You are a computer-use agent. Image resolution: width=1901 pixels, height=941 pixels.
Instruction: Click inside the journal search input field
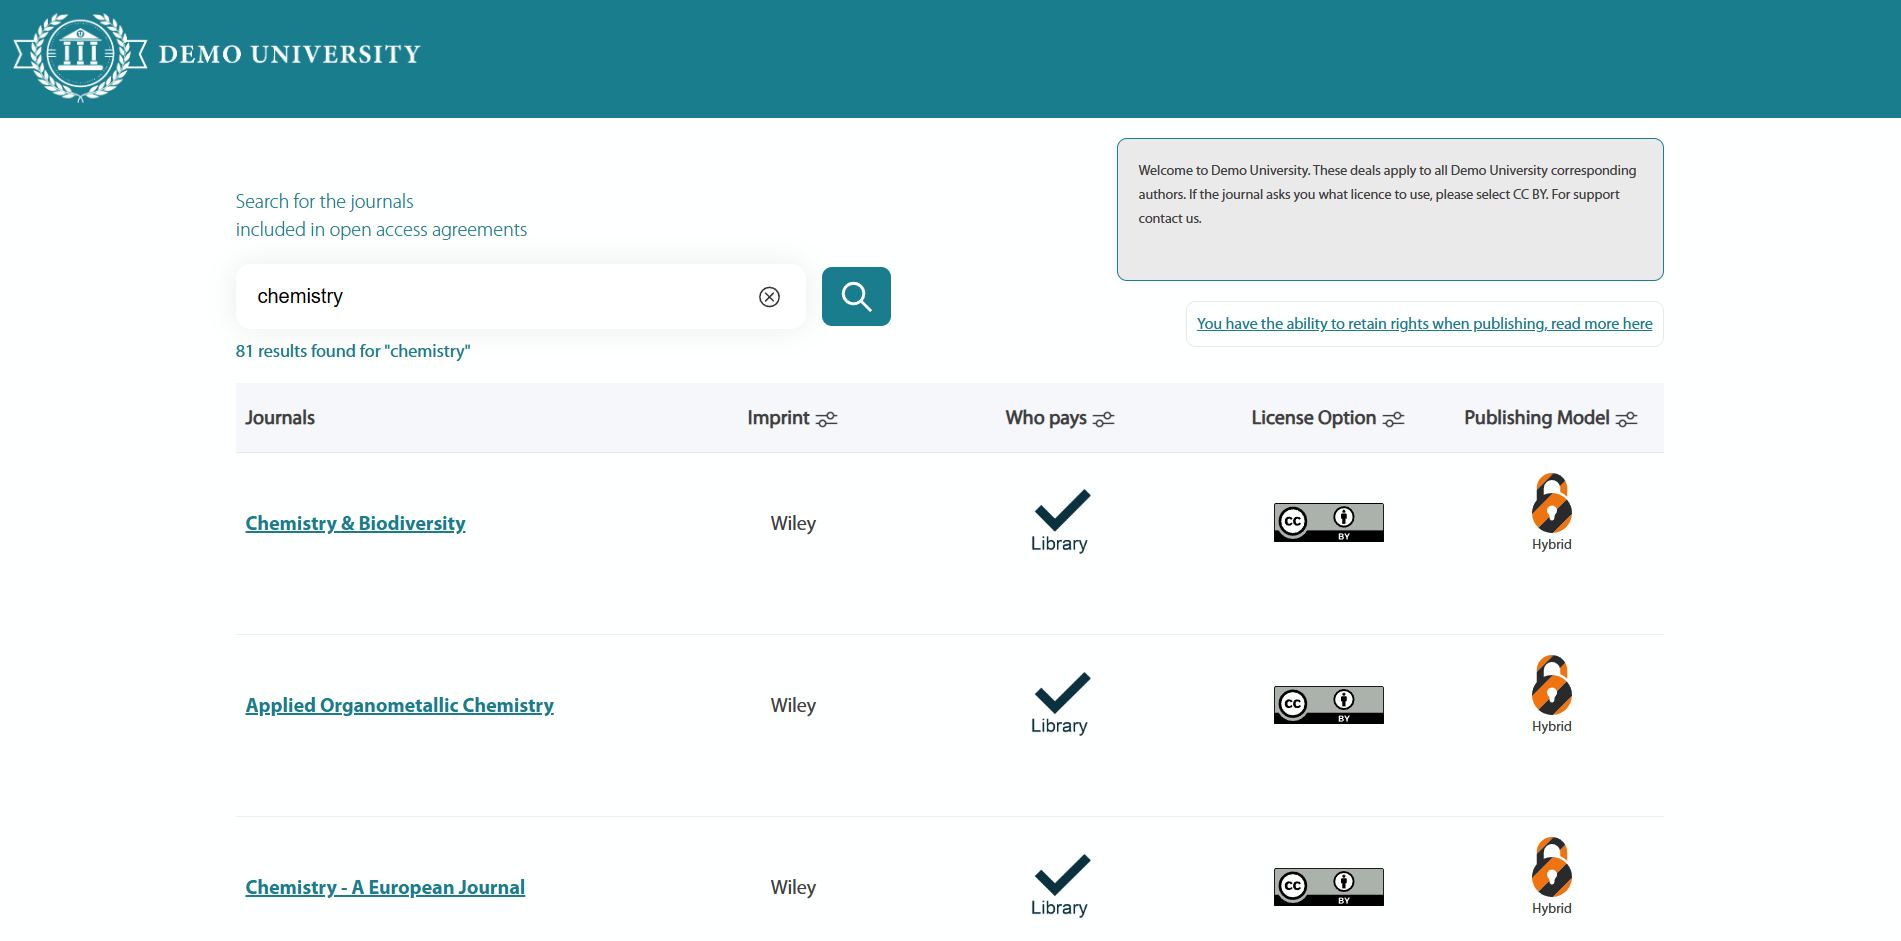(x=500, y=296)
